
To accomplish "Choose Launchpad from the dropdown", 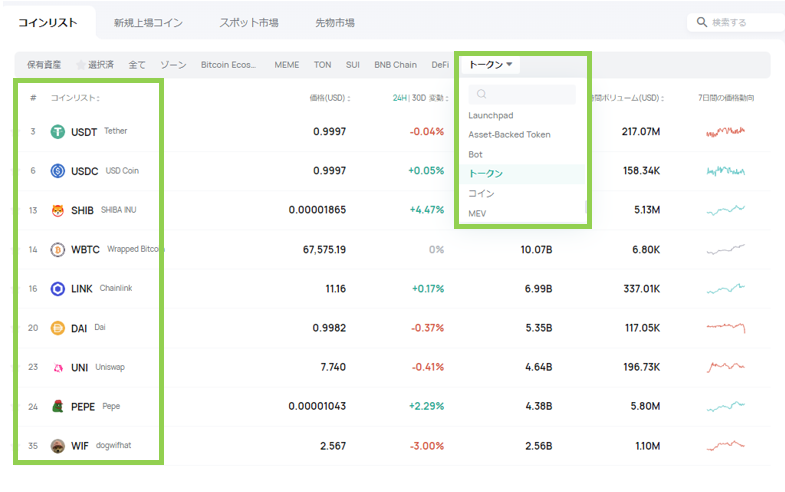I will point(491,115).
